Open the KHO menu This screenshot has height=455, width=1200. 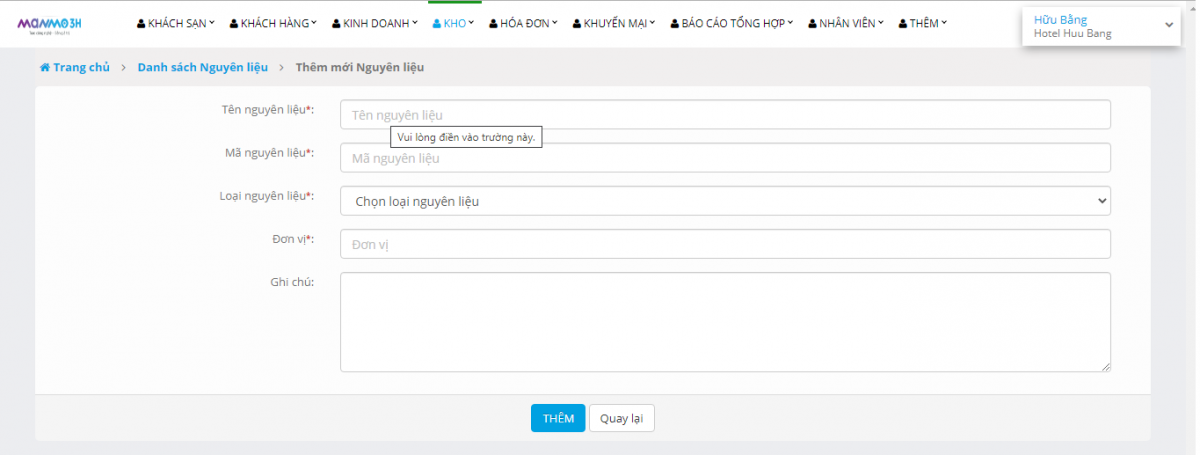point(456,23)
